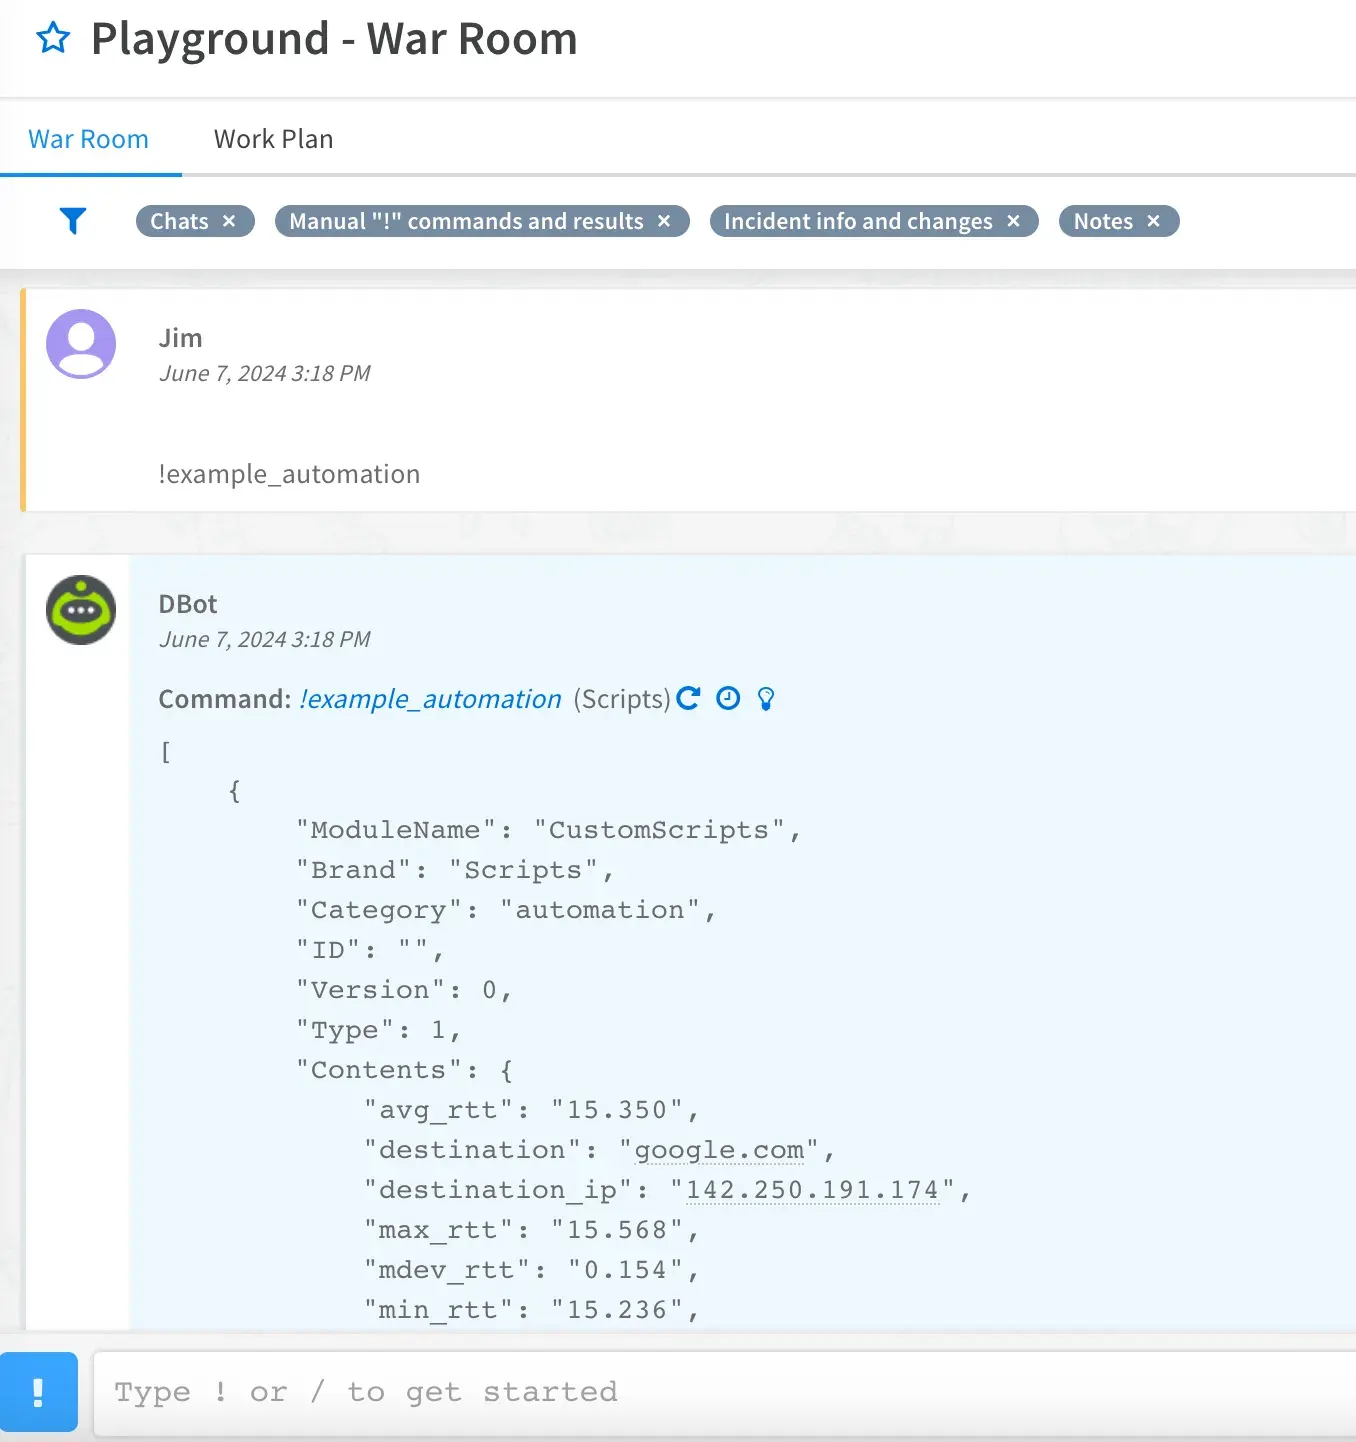Viewport: 1356px width, 1442px height.
Task: Click the "Version": 0 line
Action: [404, 990]
